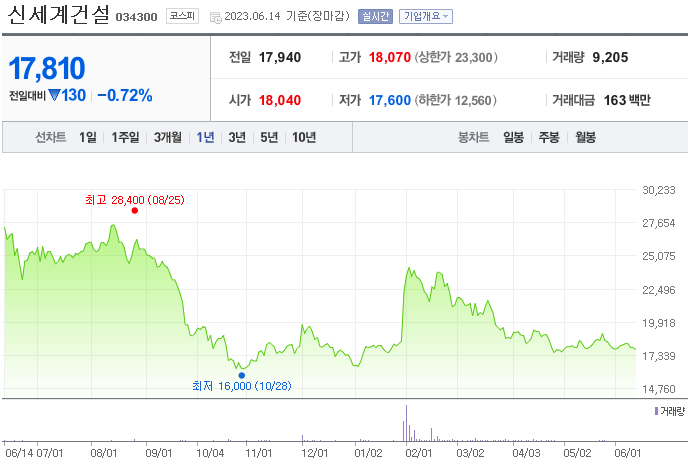
Task: Click the 상한가 23,300 text
Action: pos(456,57)
